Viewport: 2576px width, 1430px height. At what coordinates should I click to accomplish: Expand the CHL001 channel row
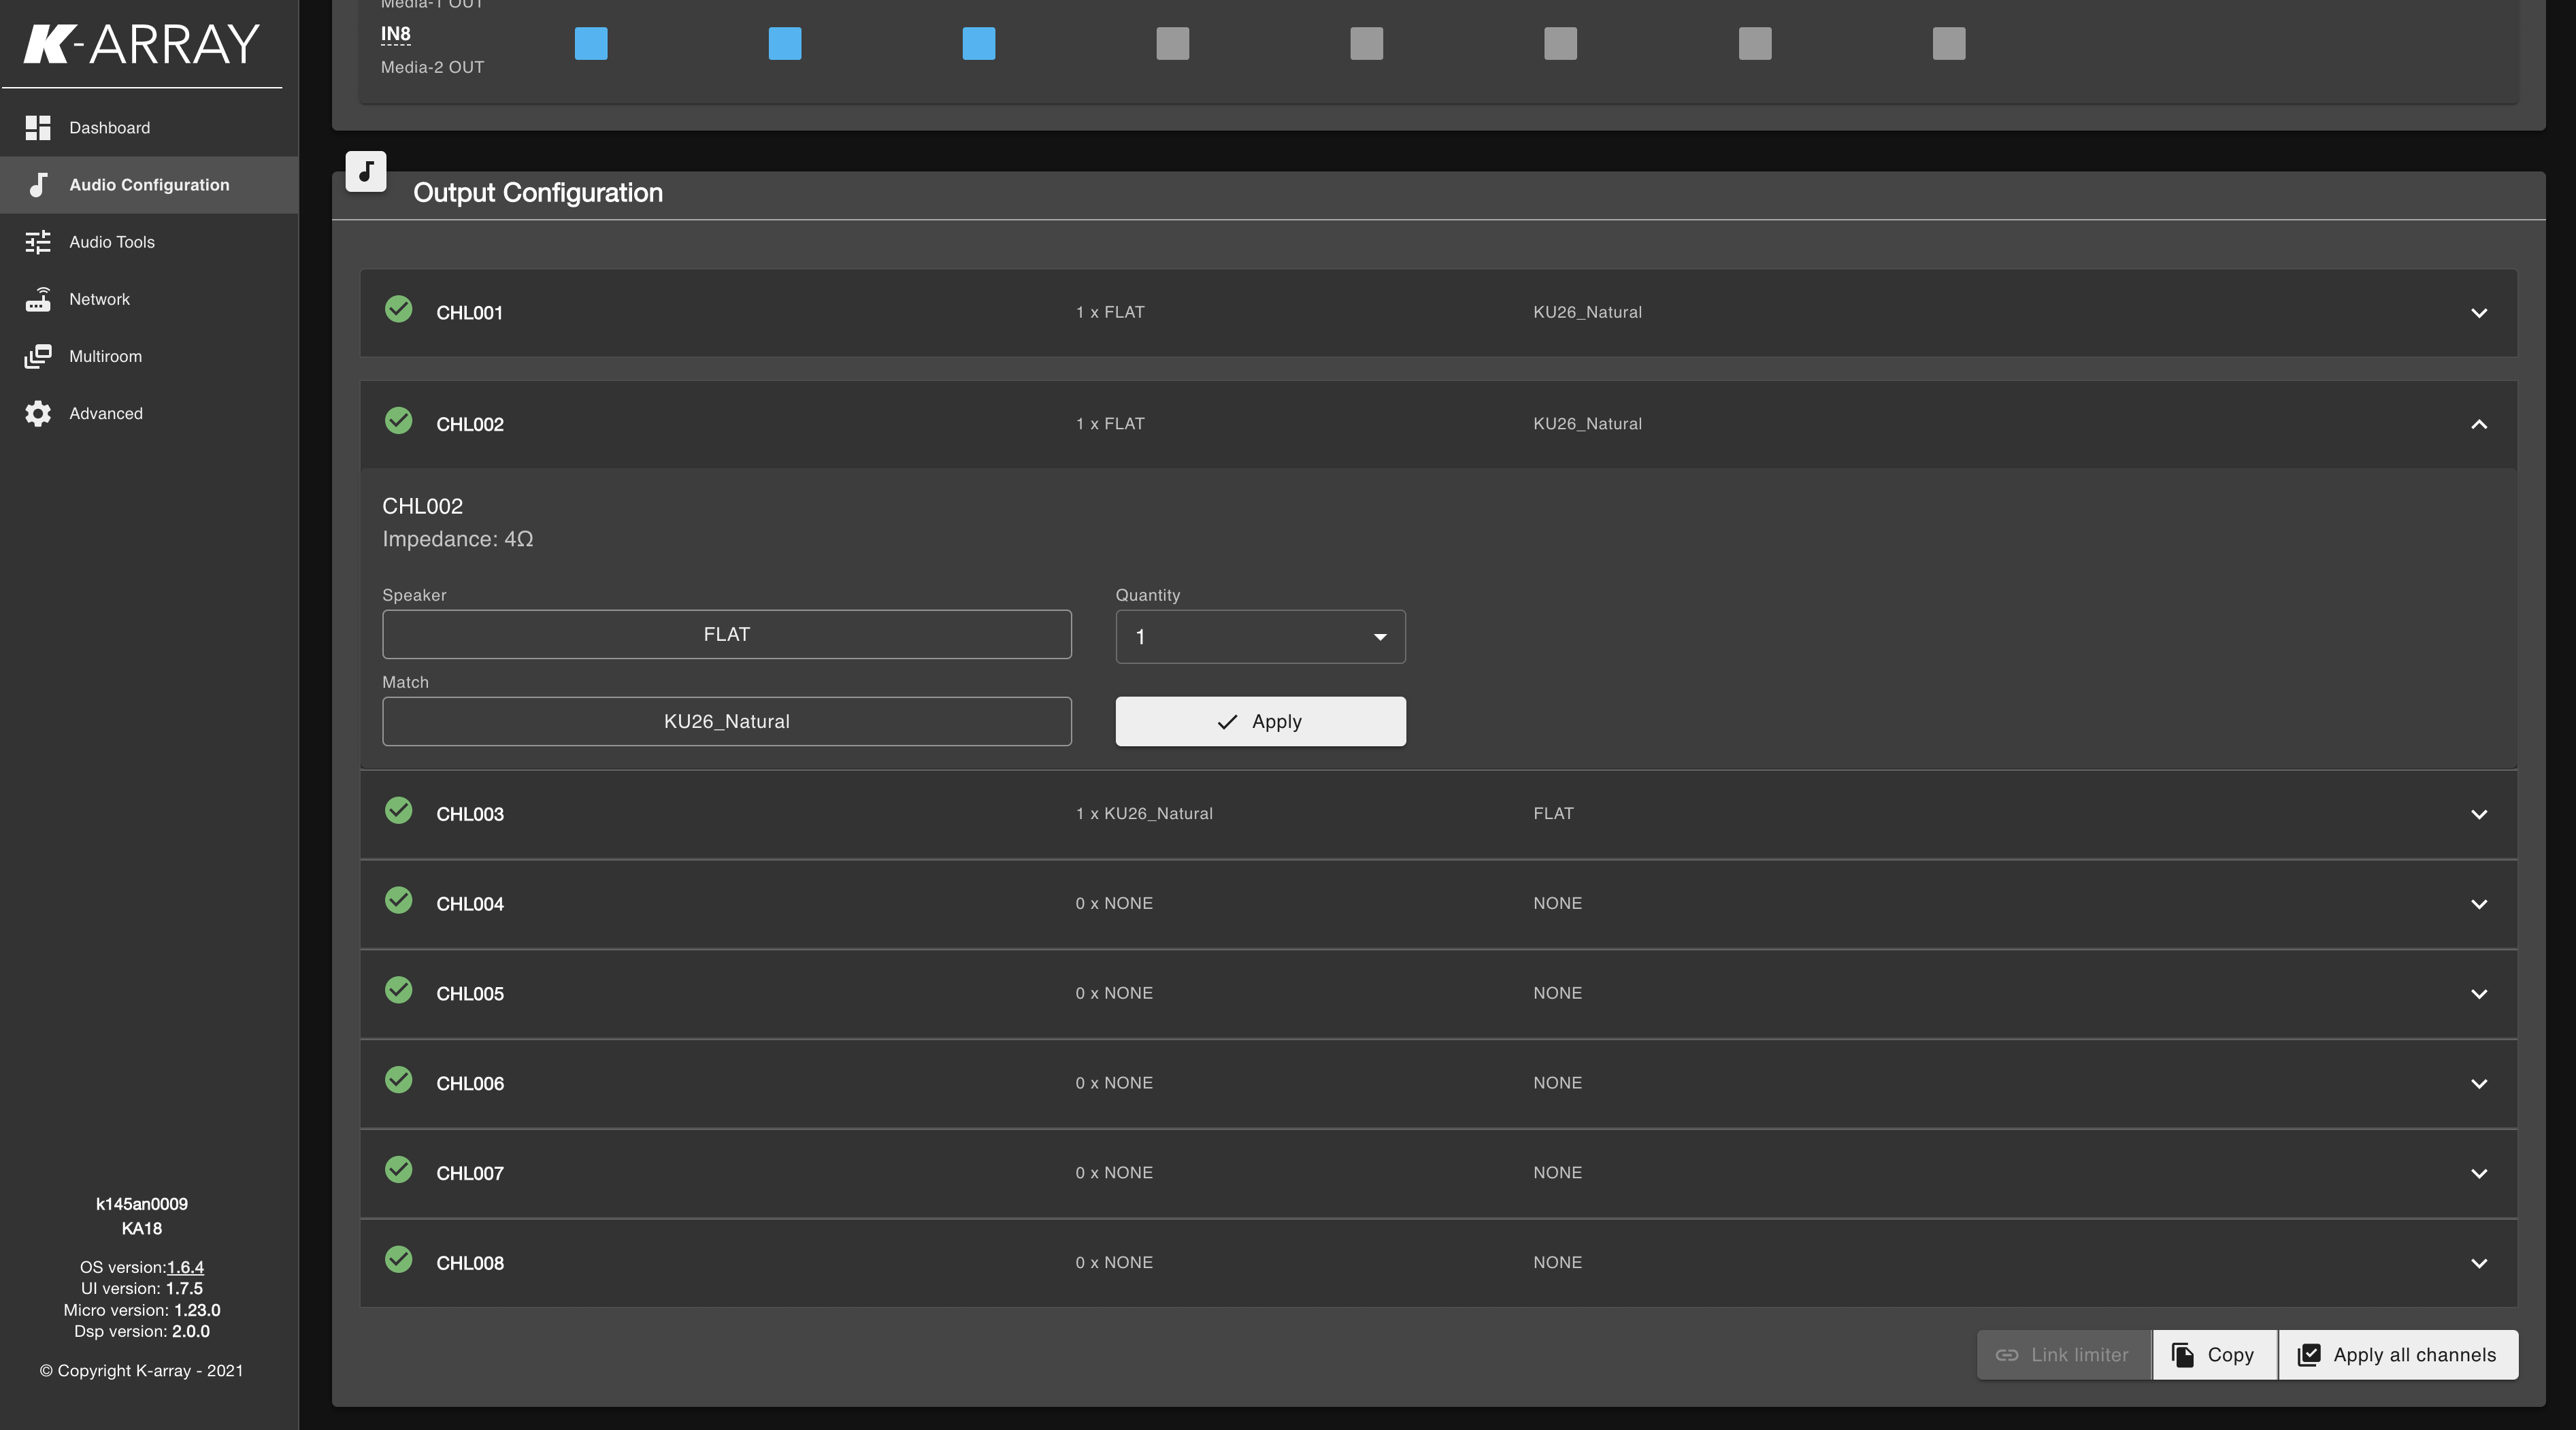tap(2479, 313)
